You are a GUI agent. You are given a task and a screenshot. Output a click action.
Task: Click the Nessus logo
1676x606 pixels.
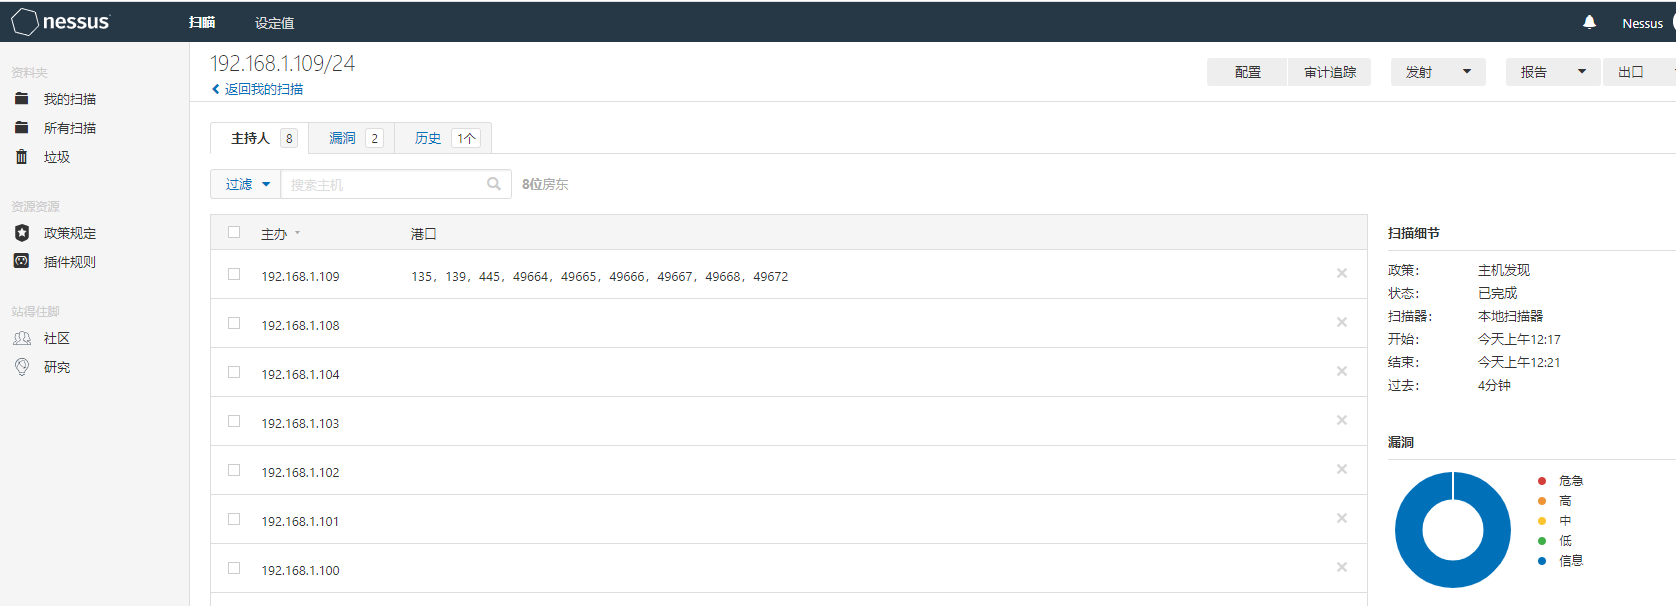pyautogui.click(x=60, y=22)
